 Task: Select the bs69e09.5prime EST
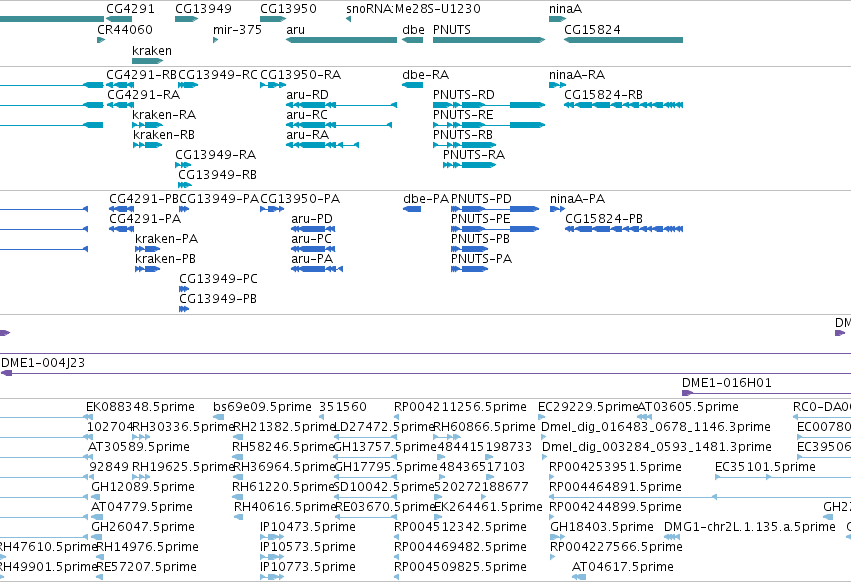tap(218, 417)
